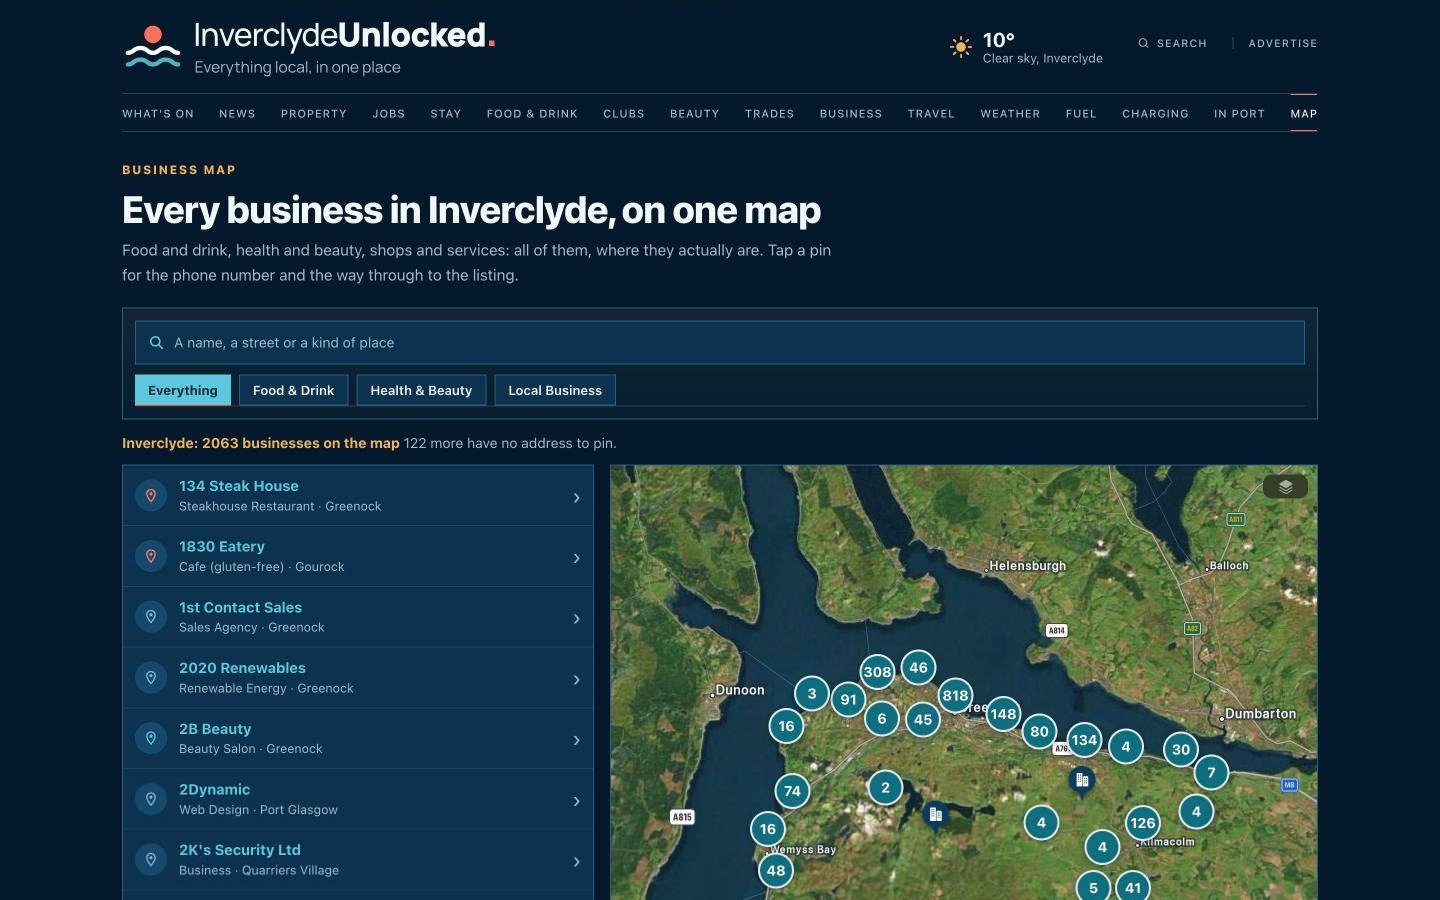Click the single business pin below the 134 cluster
Screen dimensions: 1440x900
coord(1081,781)
